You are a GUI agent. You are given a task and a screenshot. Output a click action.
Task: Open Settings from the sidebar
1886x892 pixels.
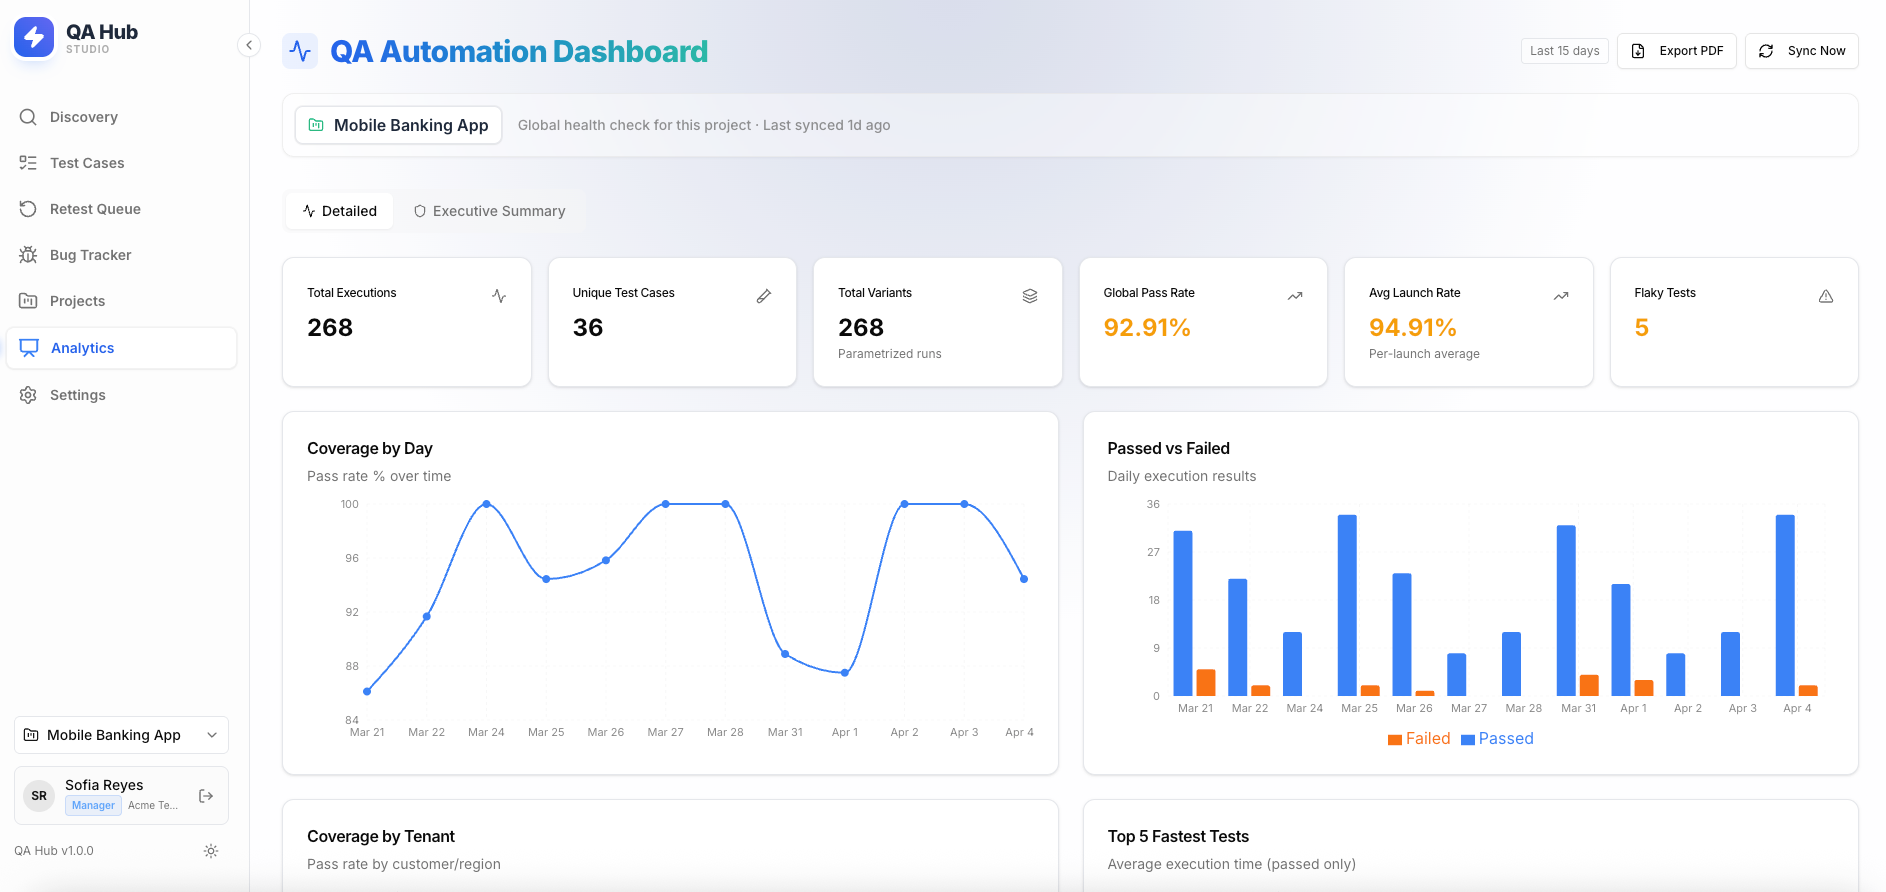pos(121,395)
